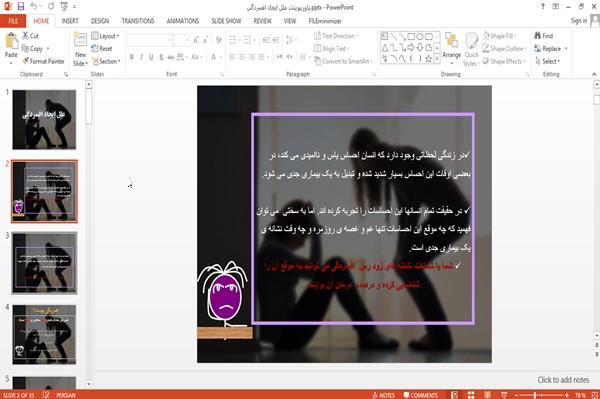600x399 pixels.
Task: Click the Clear All Formatting icon
Action: (218, 40)
